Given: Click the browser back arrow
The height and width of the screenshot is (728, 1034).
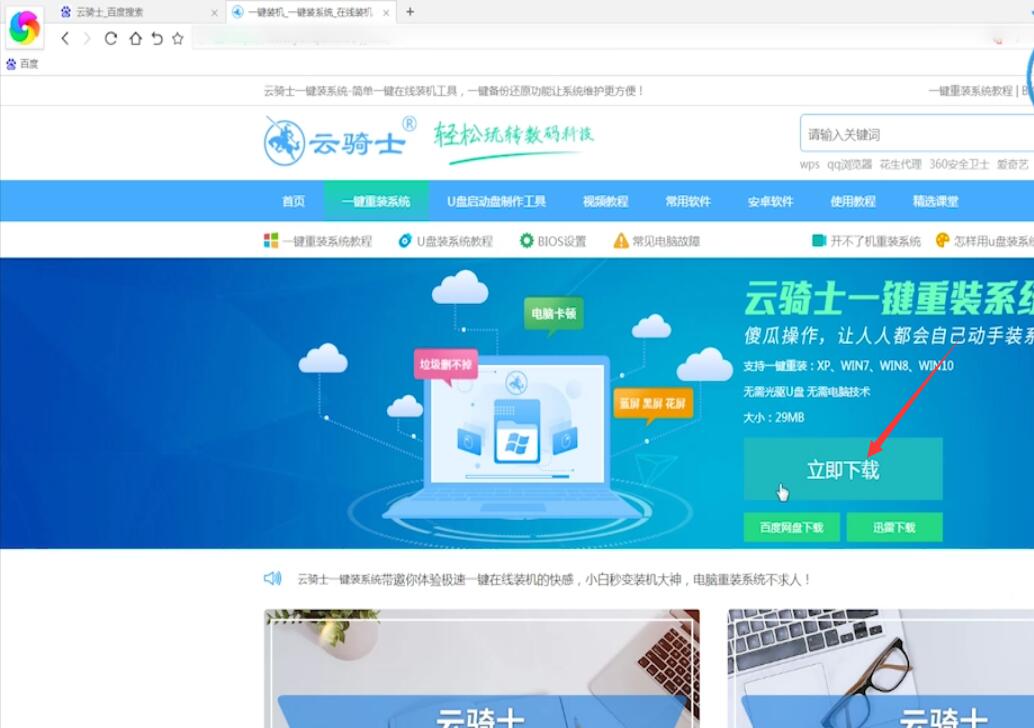Looking at the screenshot, I should pos(65,39).
